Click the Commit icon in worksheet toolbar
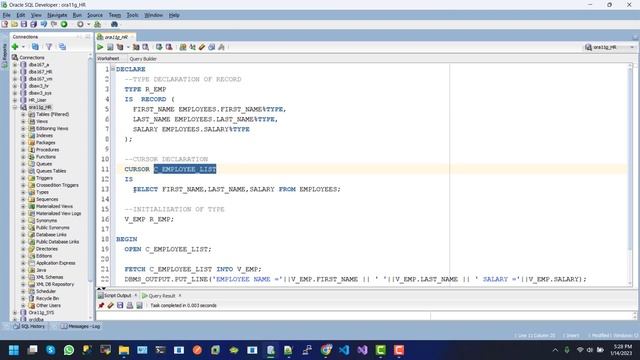Viewport: 640px width, 360px height. pyautogui.click(x=159, y=47)
